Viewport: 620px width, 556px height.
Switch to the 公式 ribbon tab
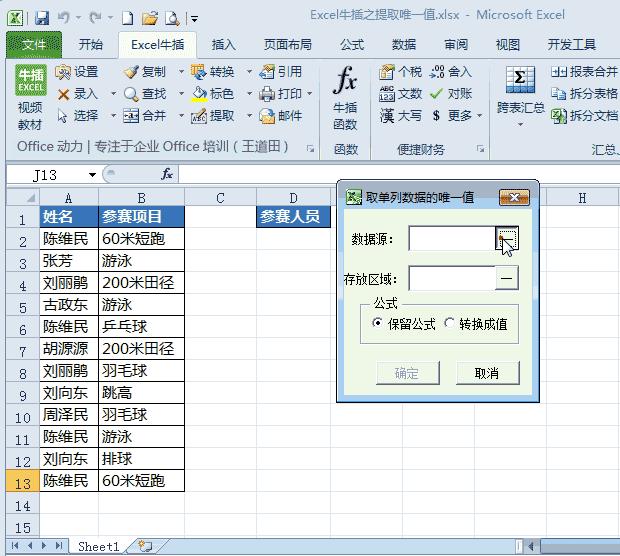click(x=352, y=45)
